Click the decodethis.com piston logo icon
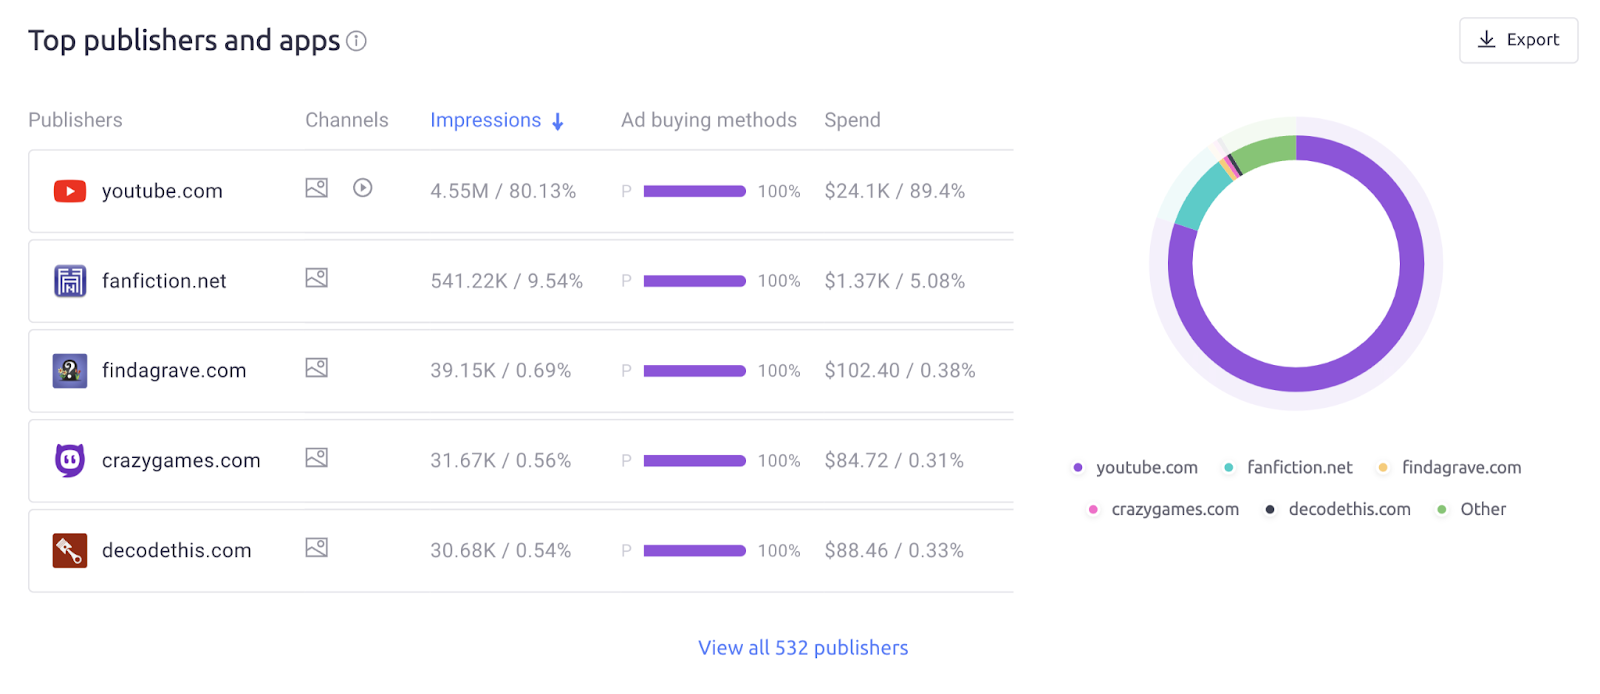The height and width of the screenshot is (694, 1600). pyautogui.click(x=68, y=550)
